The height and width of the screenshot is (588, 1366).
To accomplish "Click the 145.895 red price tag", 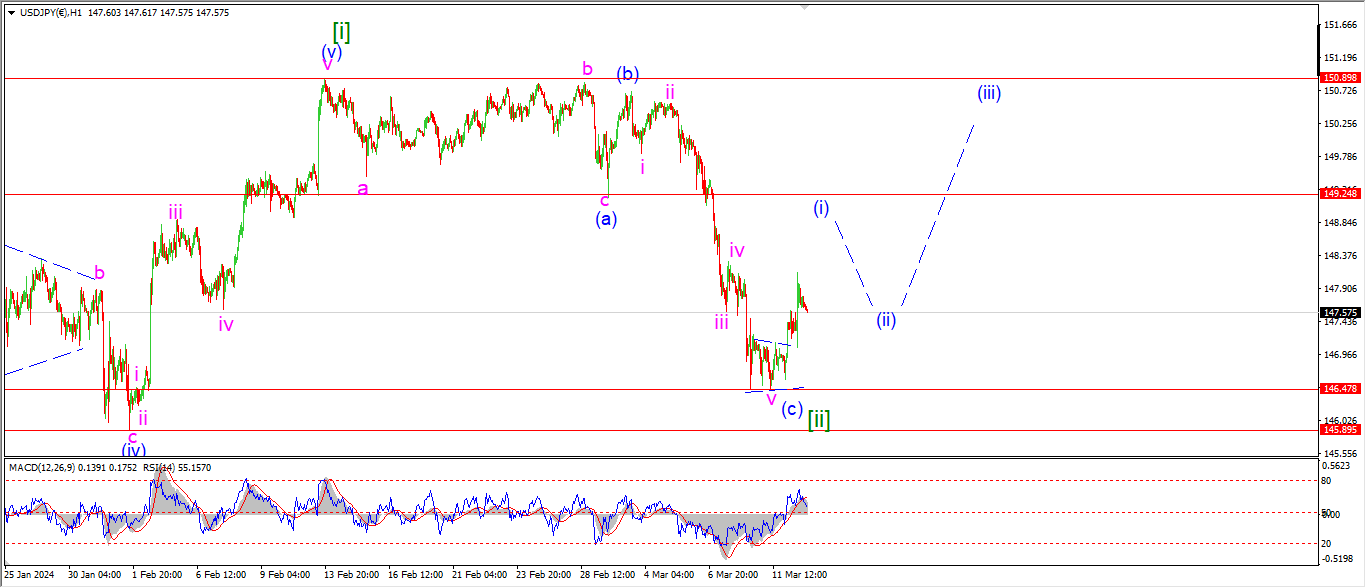I will (x=1340, y=429).
